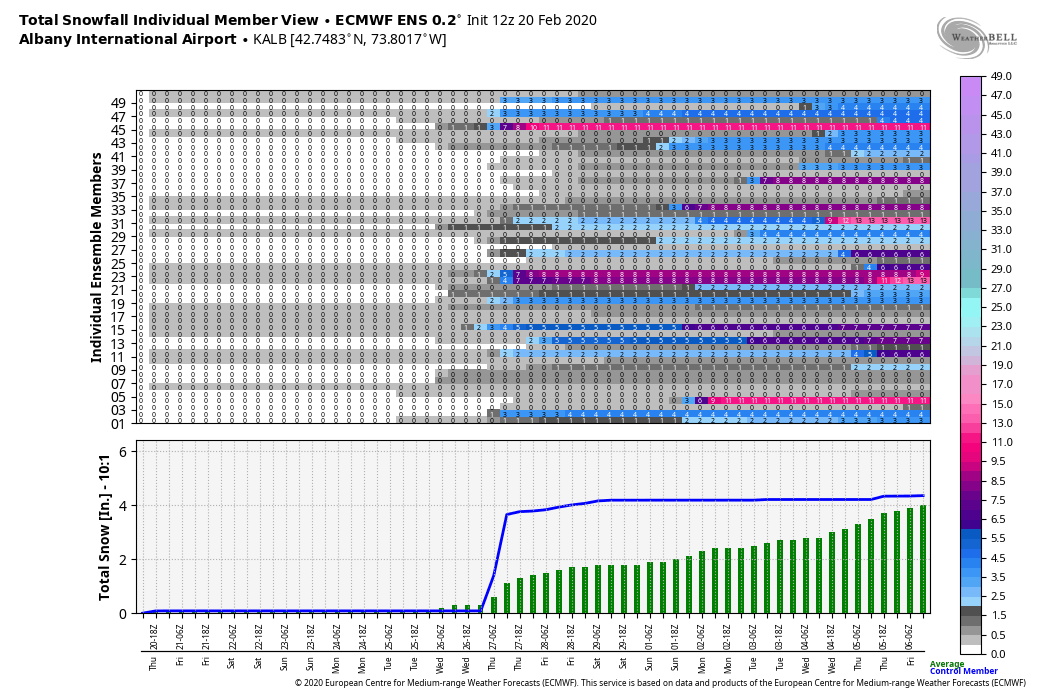Click the 04-18Z time tick label
The width and height of the screenshot is (1040, 696).
[x=831, y=637]
